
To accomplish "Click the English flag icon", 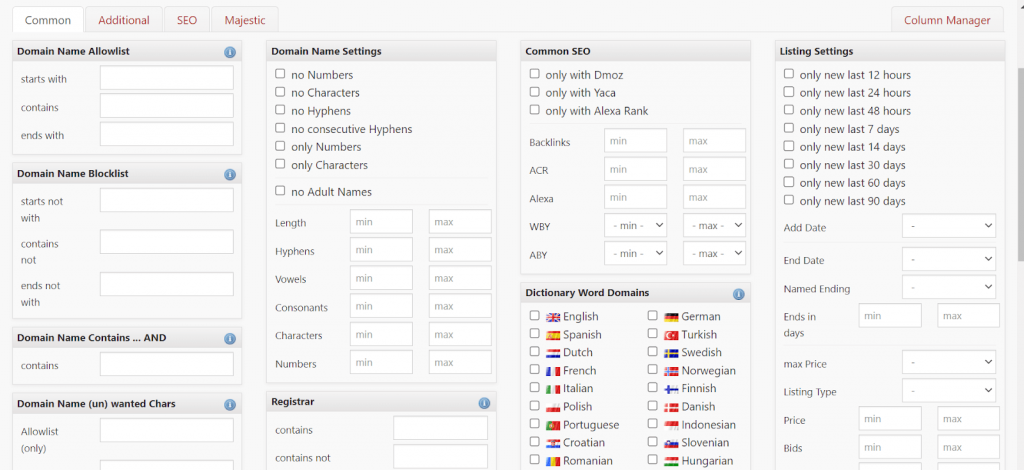I will coord(553,317).
